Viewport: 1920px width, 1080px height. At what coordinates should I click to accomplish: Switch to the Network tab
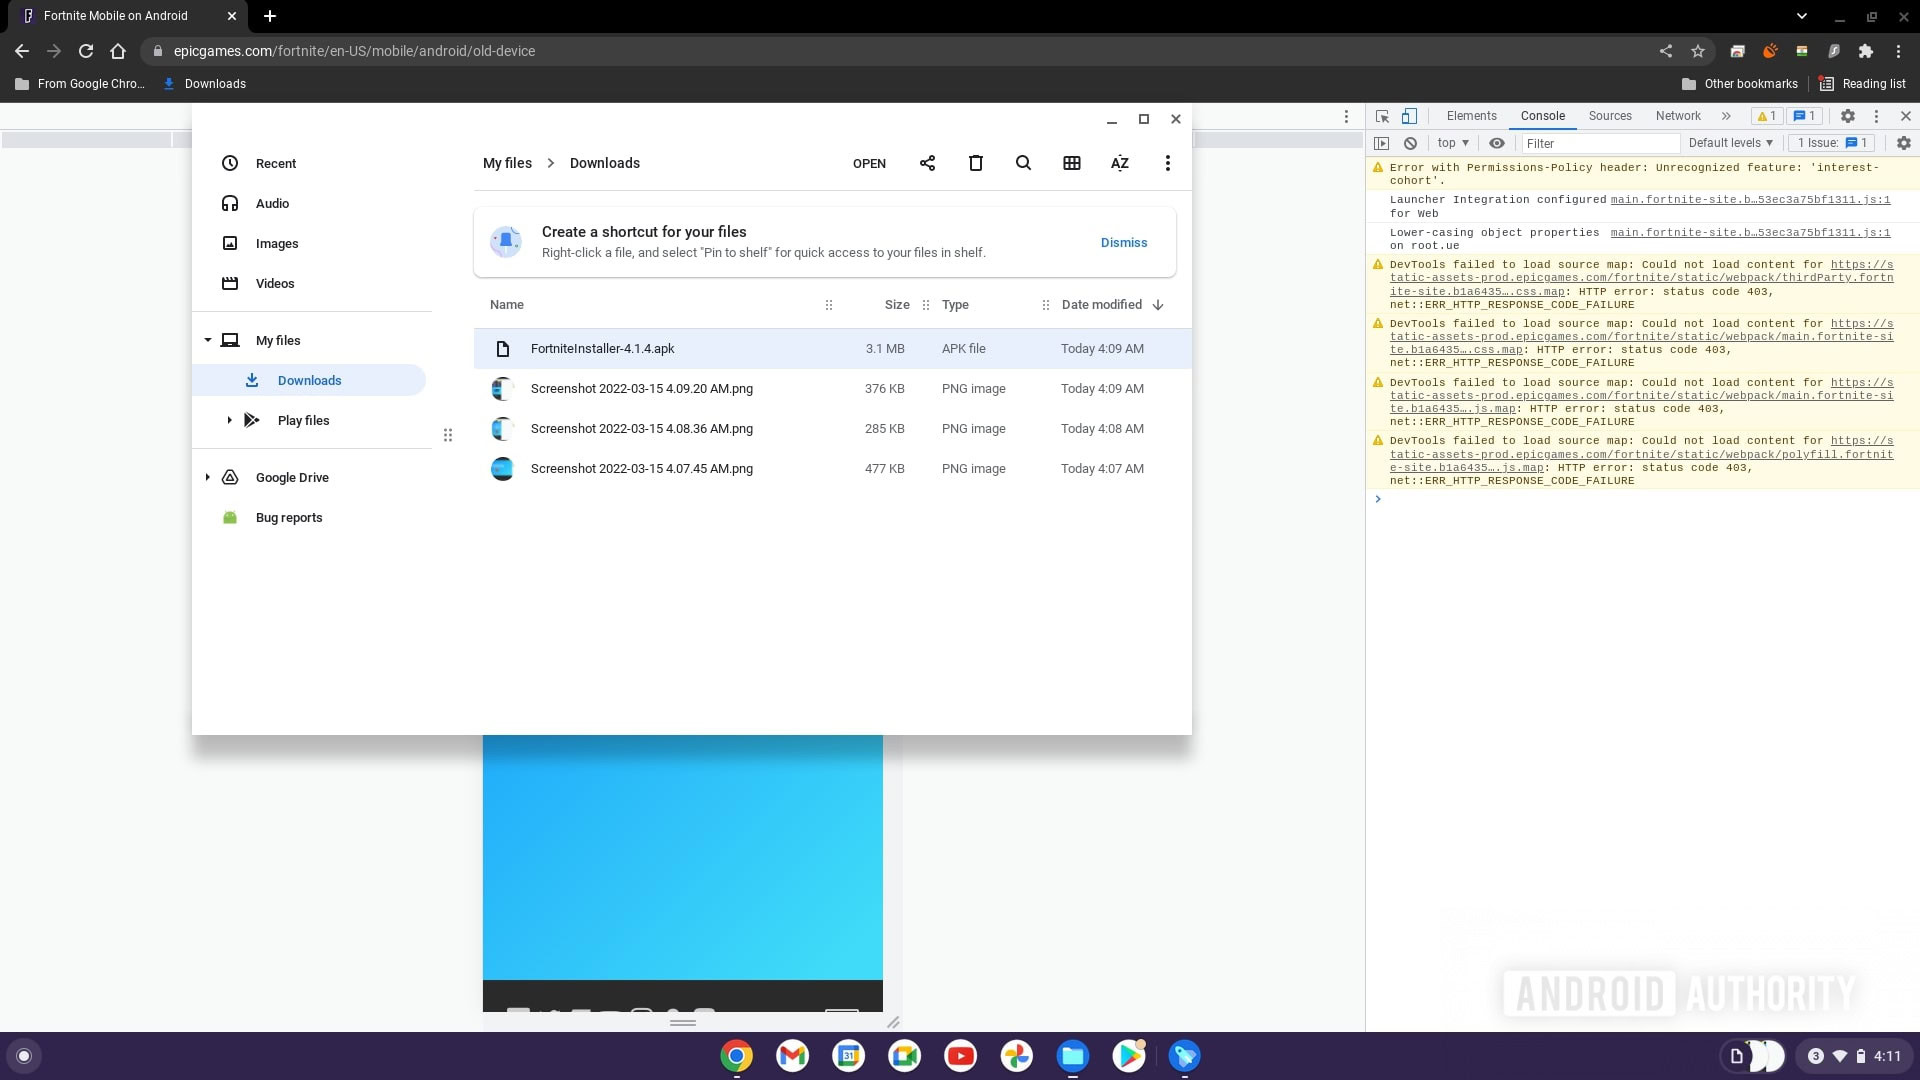(x=1677, y=116)
